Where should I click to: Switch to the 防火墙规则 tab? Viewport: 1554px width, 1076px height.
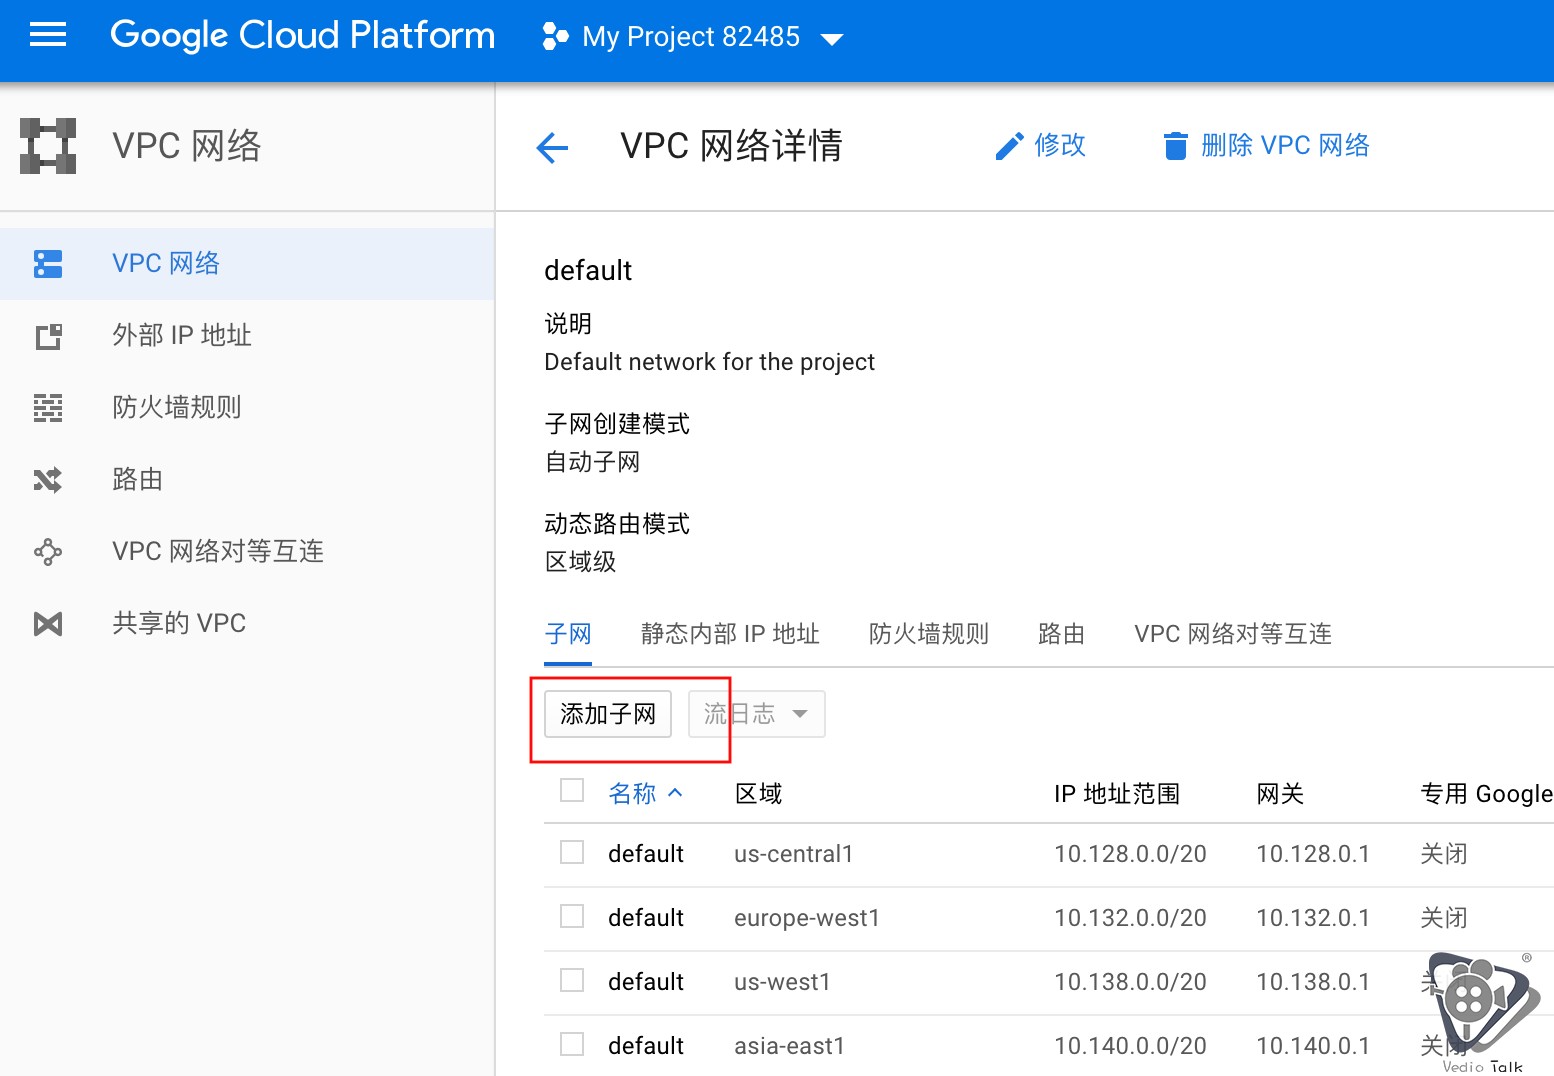(929, 634)
